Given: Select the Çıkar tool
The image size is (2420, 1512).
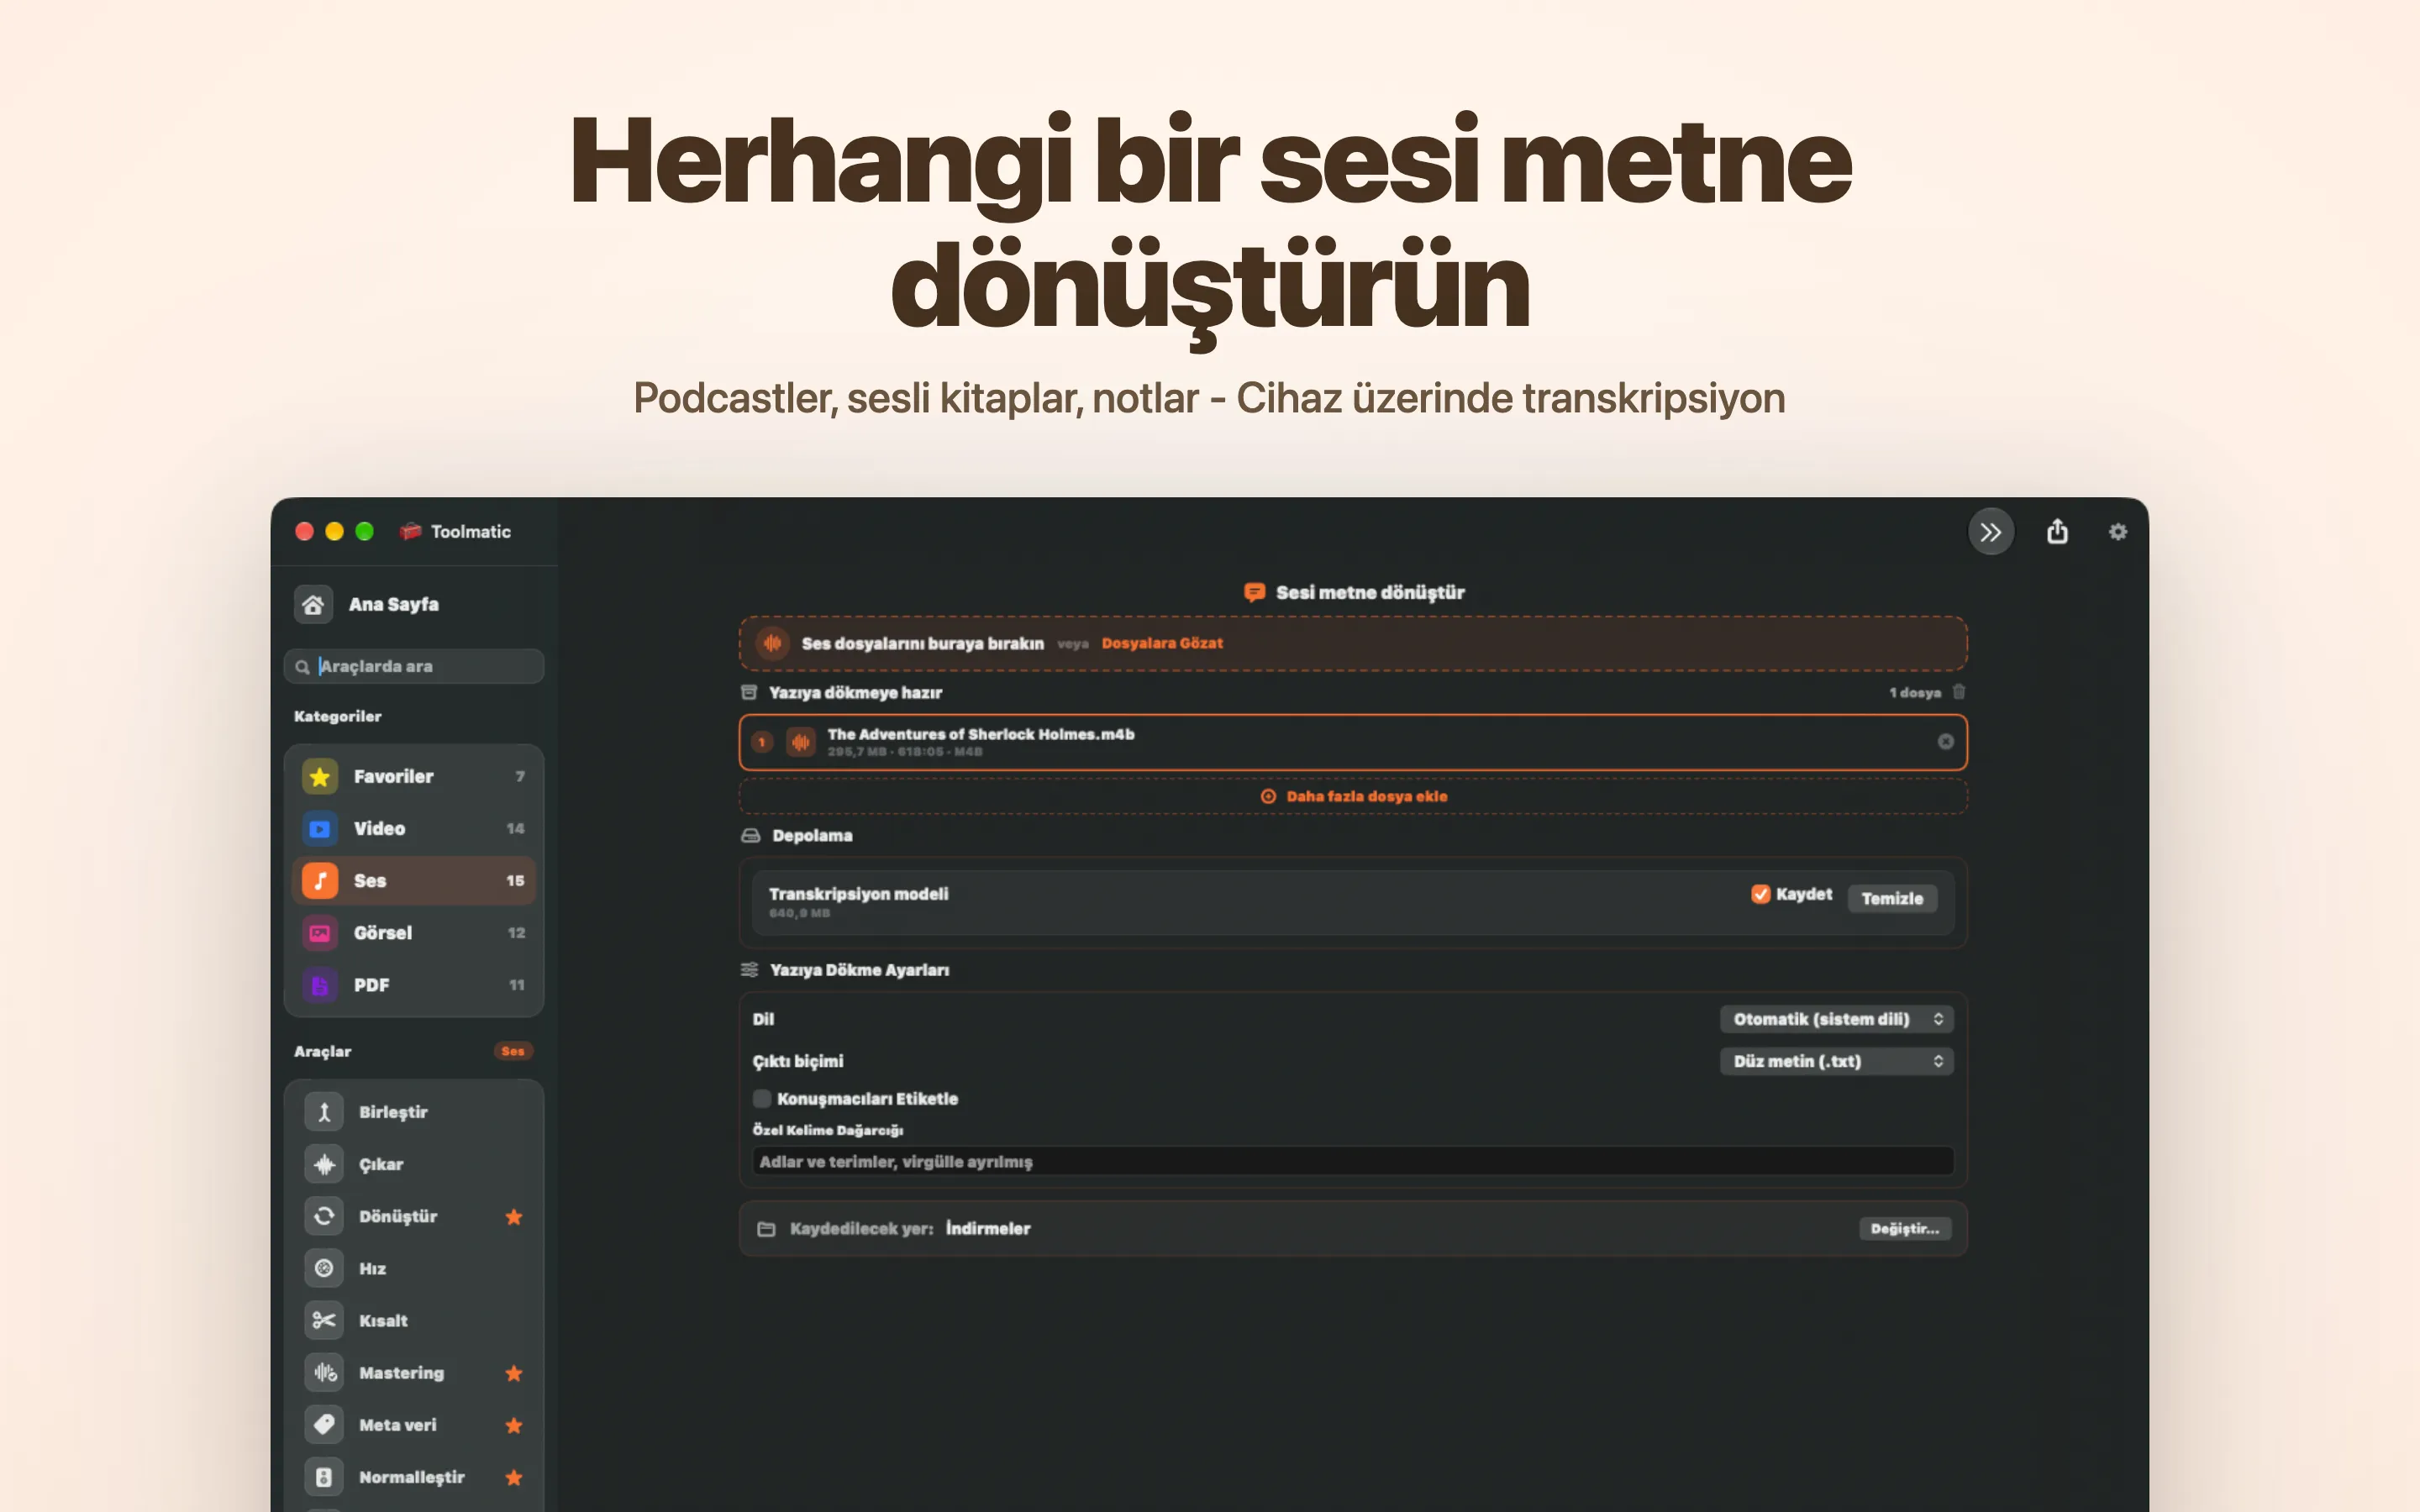Looking at the screenshot, I should (414, 1164).
